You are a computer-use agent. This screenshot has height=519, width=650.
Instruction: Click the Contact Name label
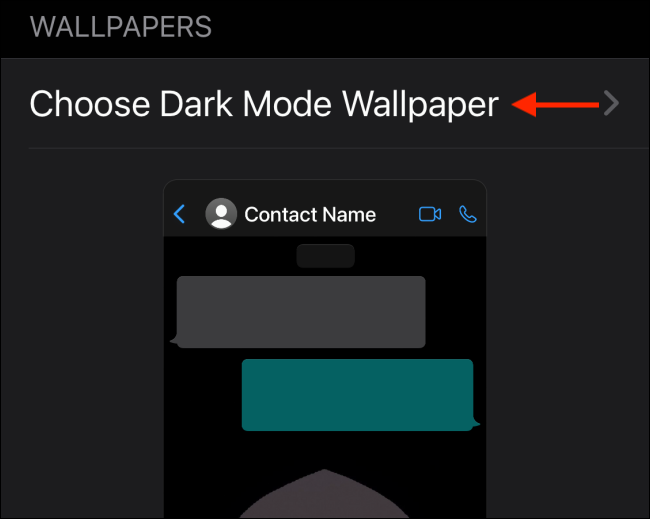point(310,215)
